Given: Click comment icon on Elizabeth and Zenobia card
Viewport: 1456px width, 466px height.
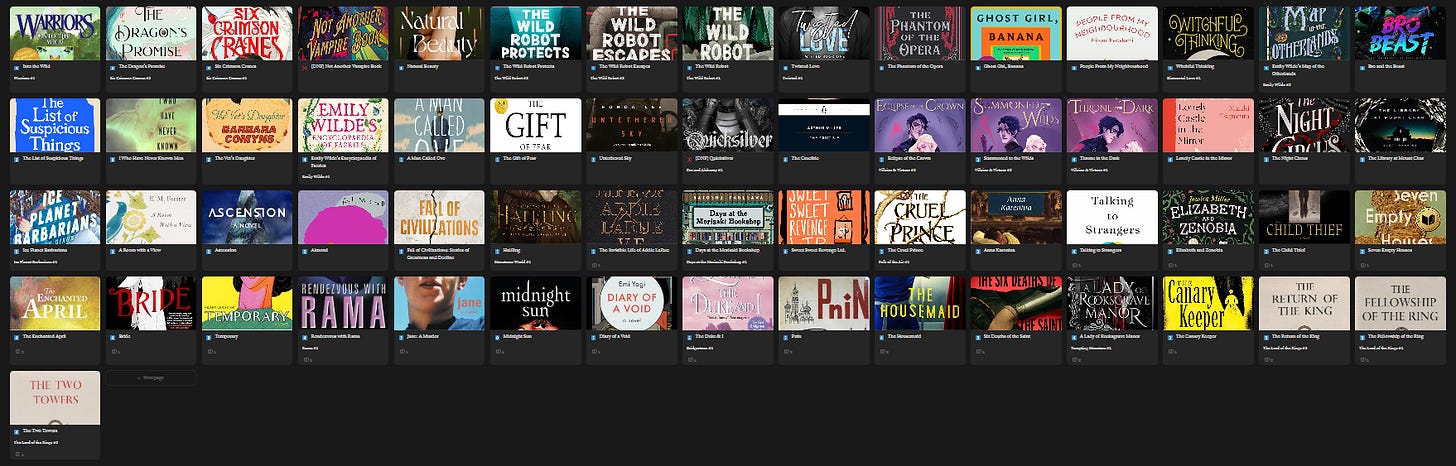Looking at the screenshot, I should 1172,265.
